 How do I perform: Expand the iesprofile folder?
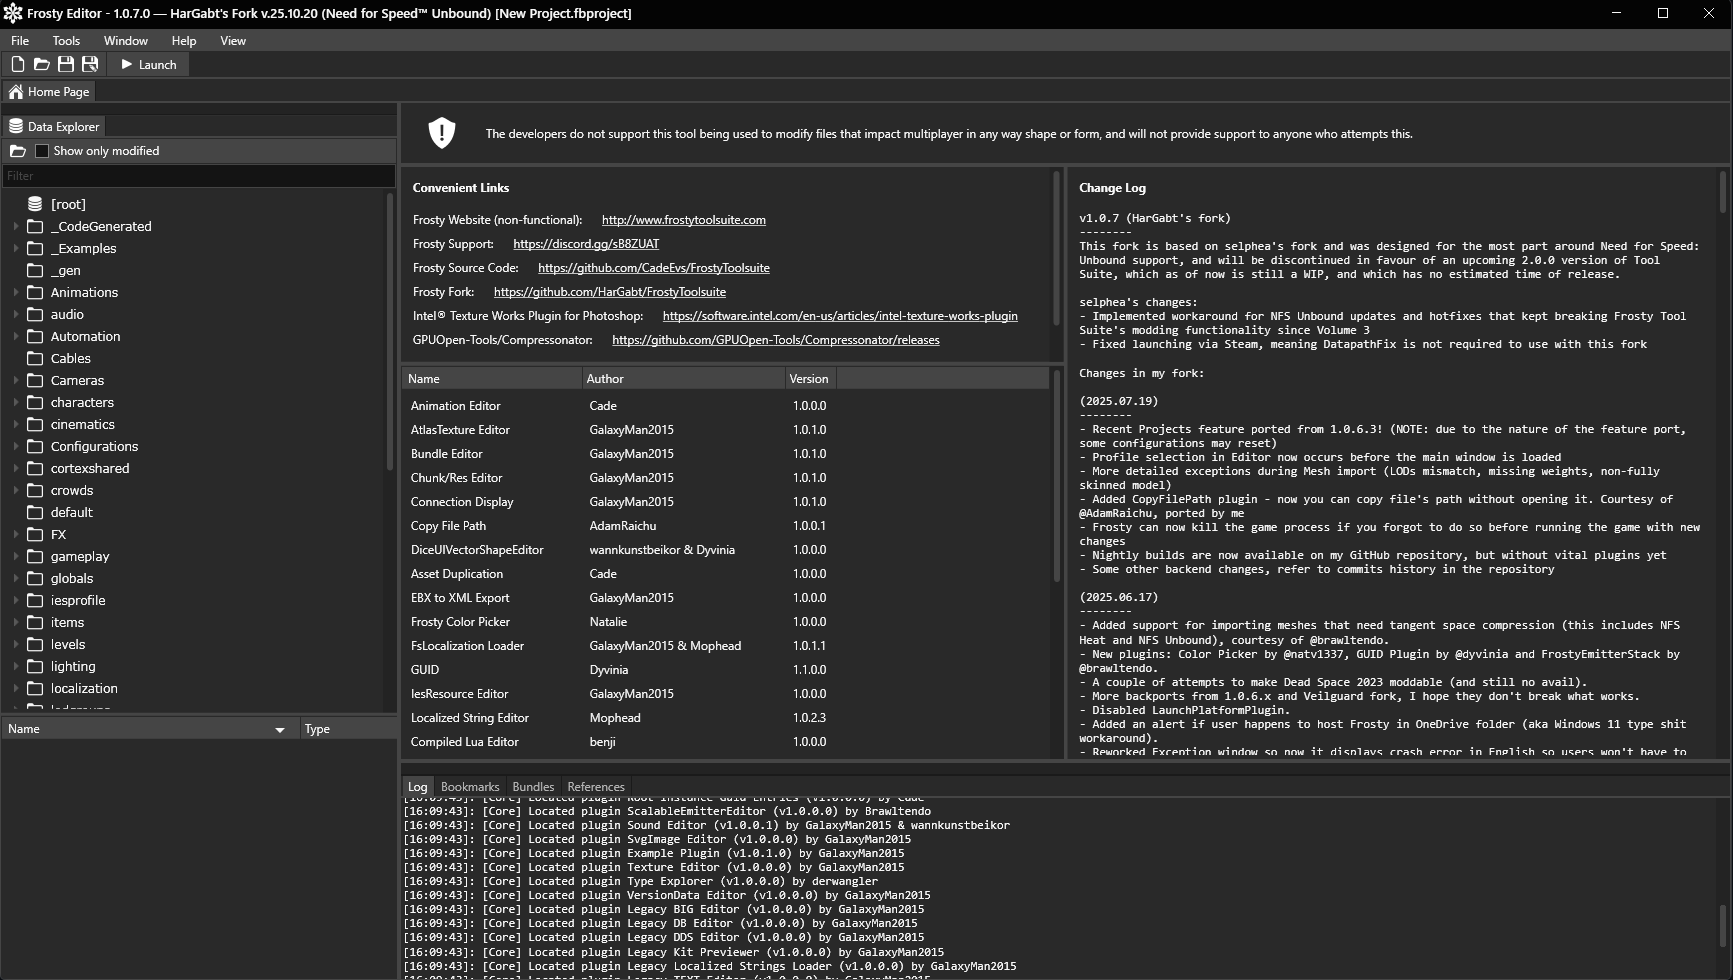tap(16, 600)
